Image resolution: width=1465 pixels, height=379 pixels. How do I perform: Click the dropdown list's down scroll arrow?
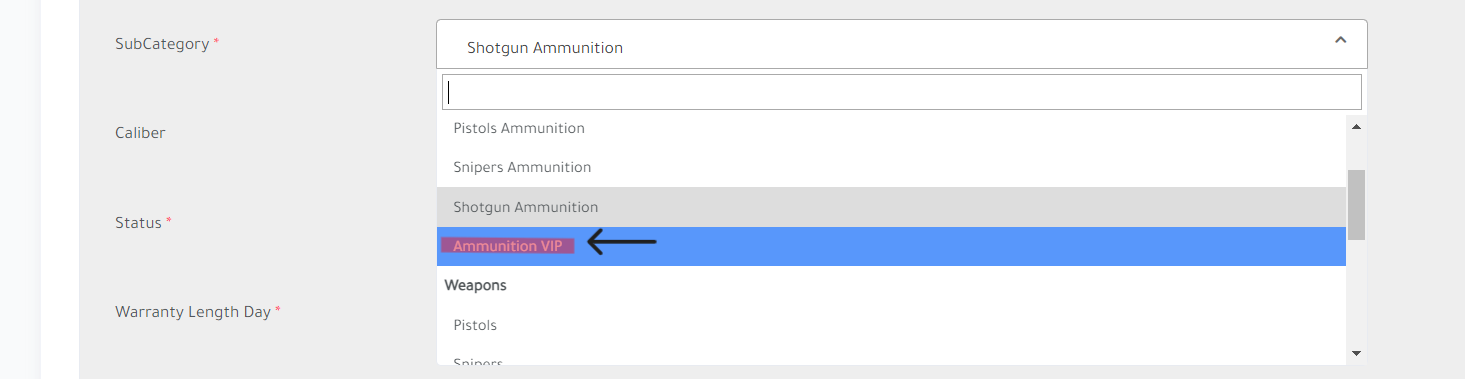1356,353
